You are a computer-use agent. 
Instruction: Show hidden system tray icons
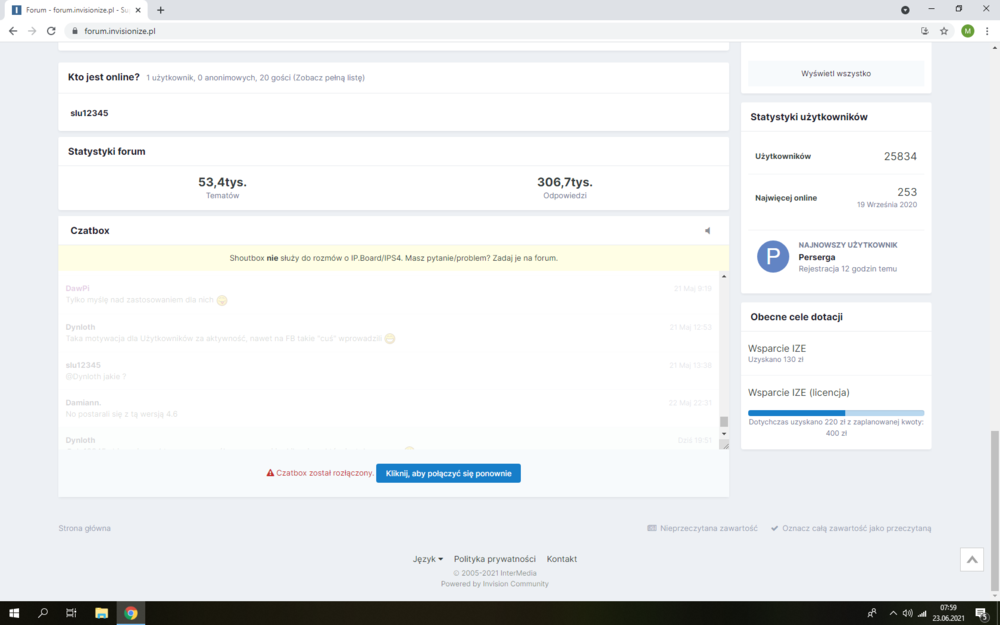point(893,613)
